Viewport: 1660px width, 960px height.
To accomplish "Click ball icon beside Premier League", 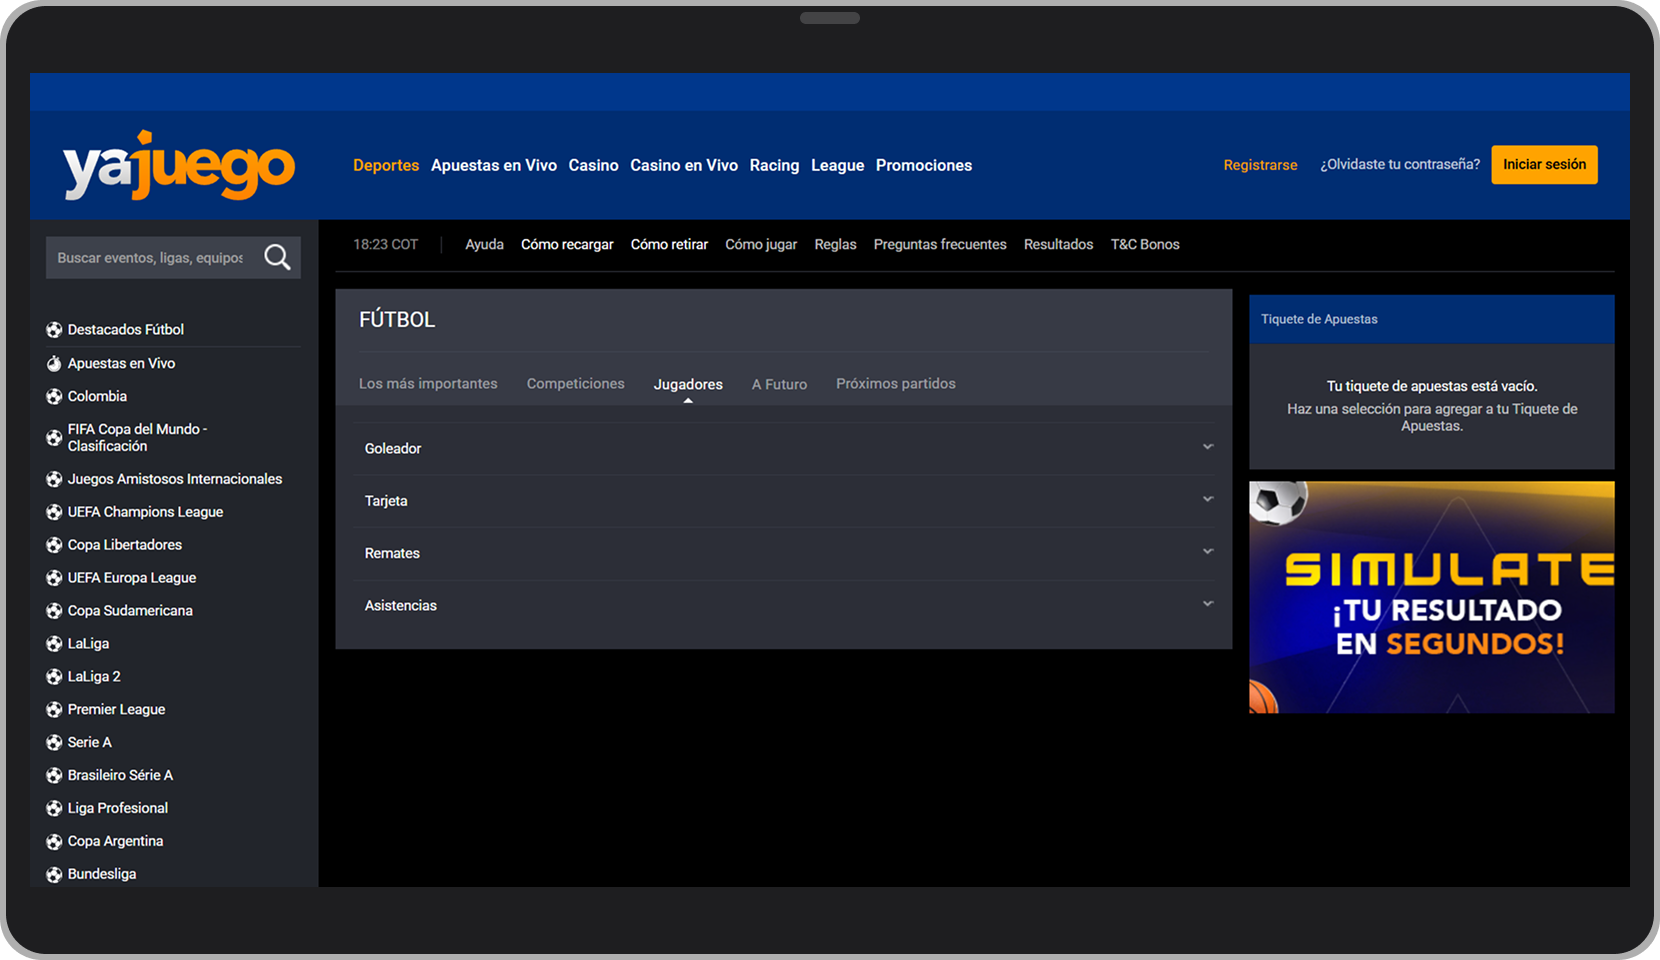I will pyautogui.click(x=54, y=710).
